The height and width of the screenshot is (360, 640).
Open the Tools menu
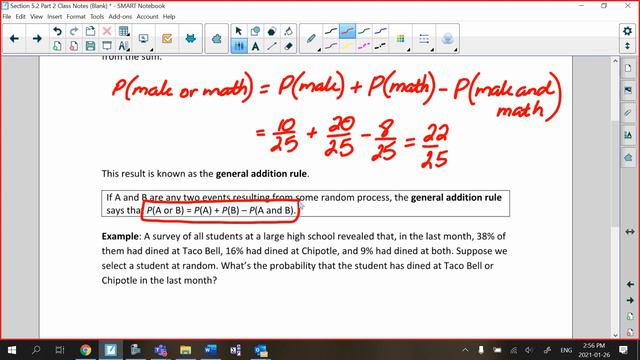click(x=97, y=17)
